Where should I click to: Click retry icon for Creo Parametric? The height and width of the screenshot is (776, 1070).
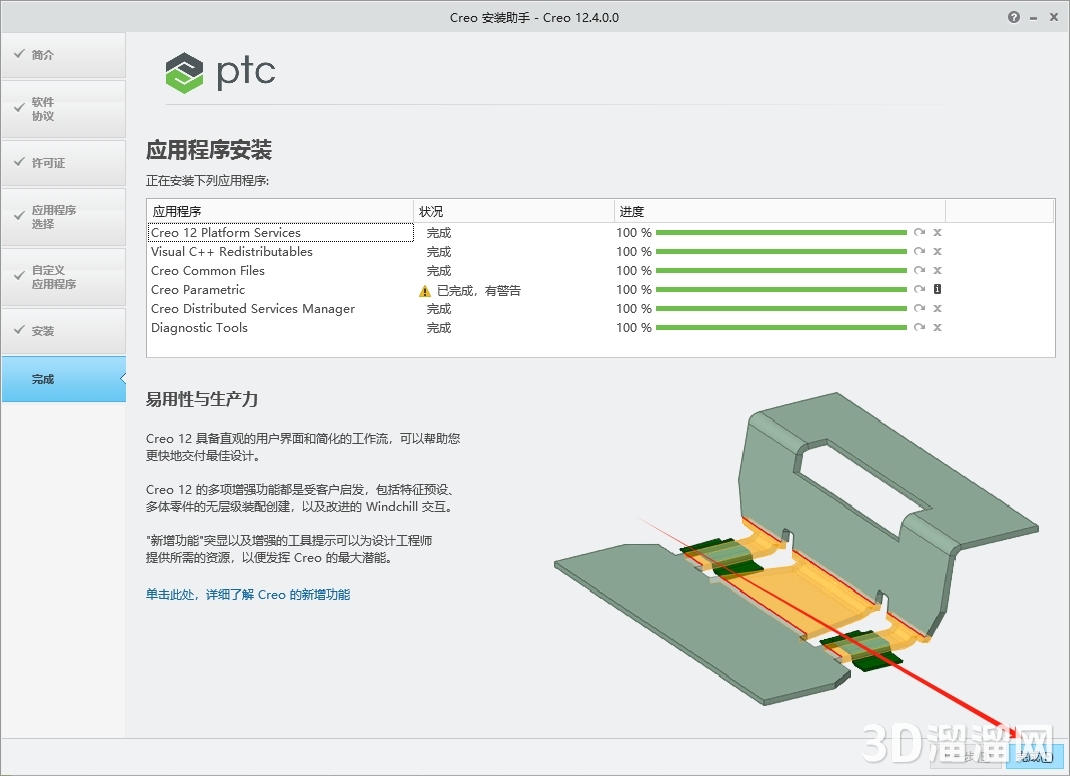(919, 289)
